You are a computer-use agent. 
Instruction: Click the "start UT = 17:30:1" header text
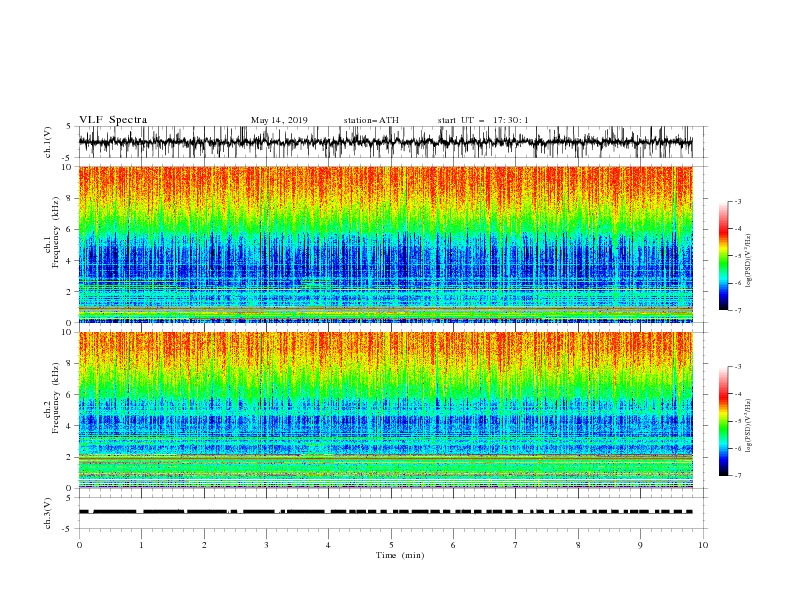[483, 120]
